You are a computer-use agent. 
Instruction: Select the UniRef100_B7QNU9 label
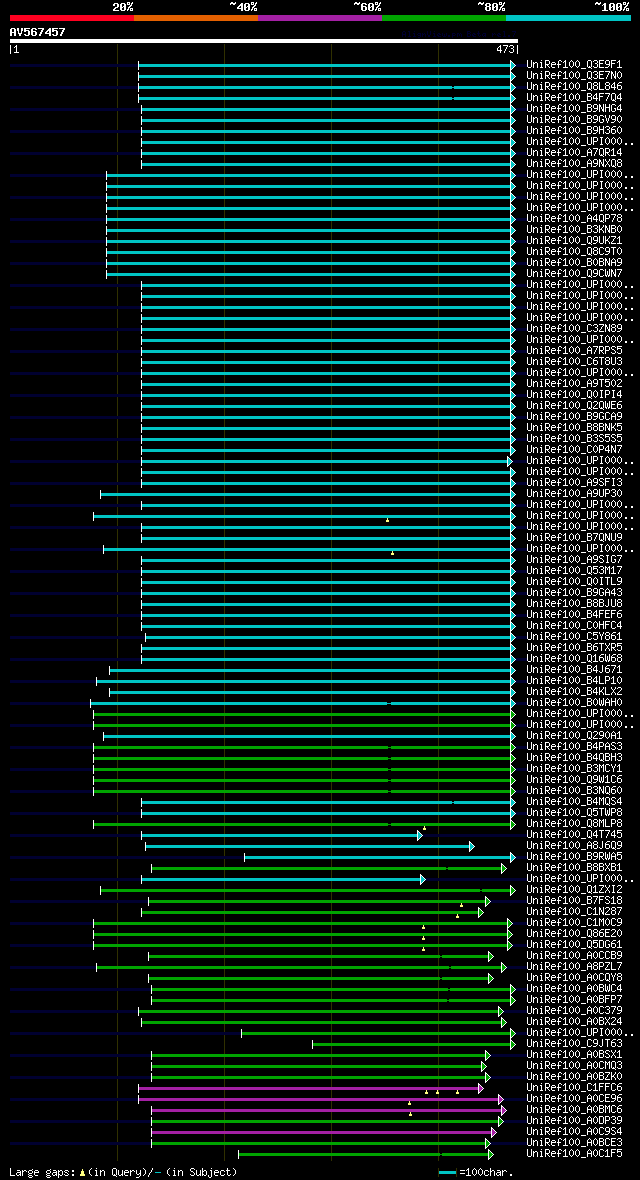click(574, 538)
